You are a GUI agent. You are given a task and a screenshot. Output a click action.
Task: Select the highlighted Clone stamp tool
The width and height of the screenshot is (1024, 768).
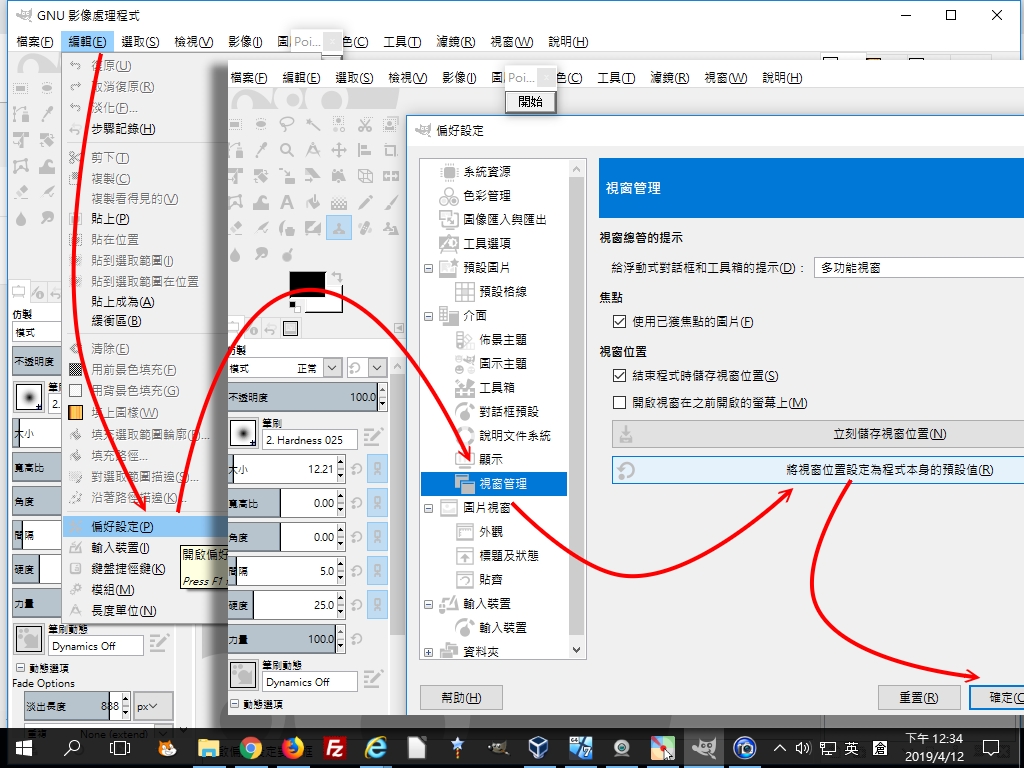click(x=339, y=228)
